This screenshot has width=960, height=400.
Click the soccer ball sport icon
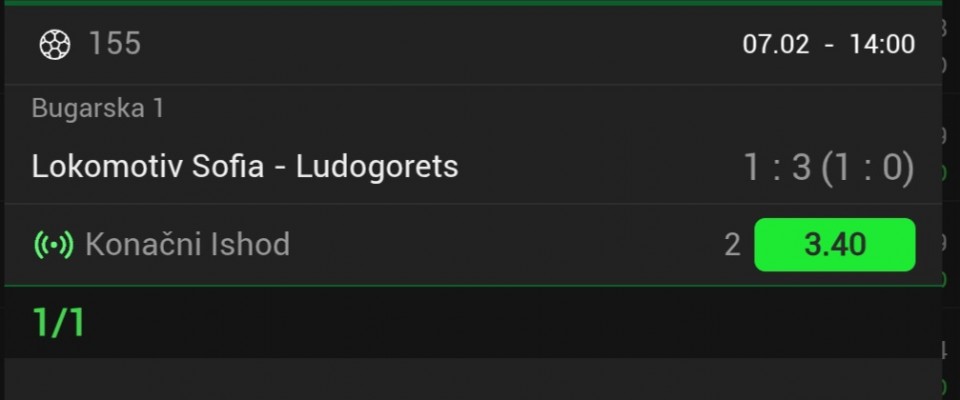click(54, 45)
